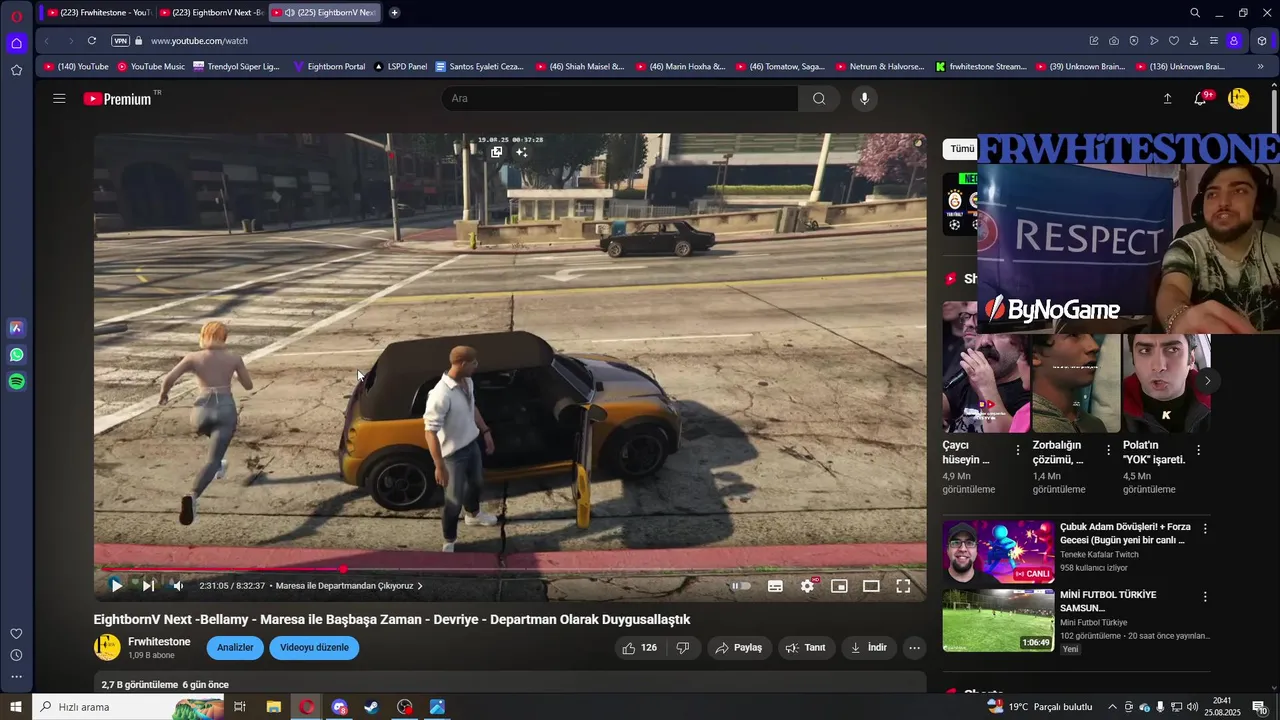Enter fullscreen mode
This screenshot has height=720, width=1280.
[903, 586]
